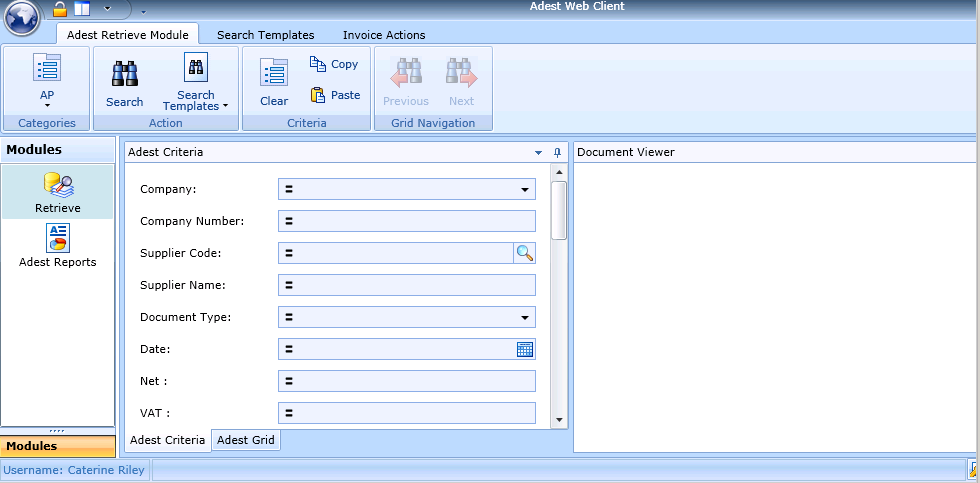Open the Adest Criteria panel menu arrow
Screen dimensions: 980x483
(539, 152)
